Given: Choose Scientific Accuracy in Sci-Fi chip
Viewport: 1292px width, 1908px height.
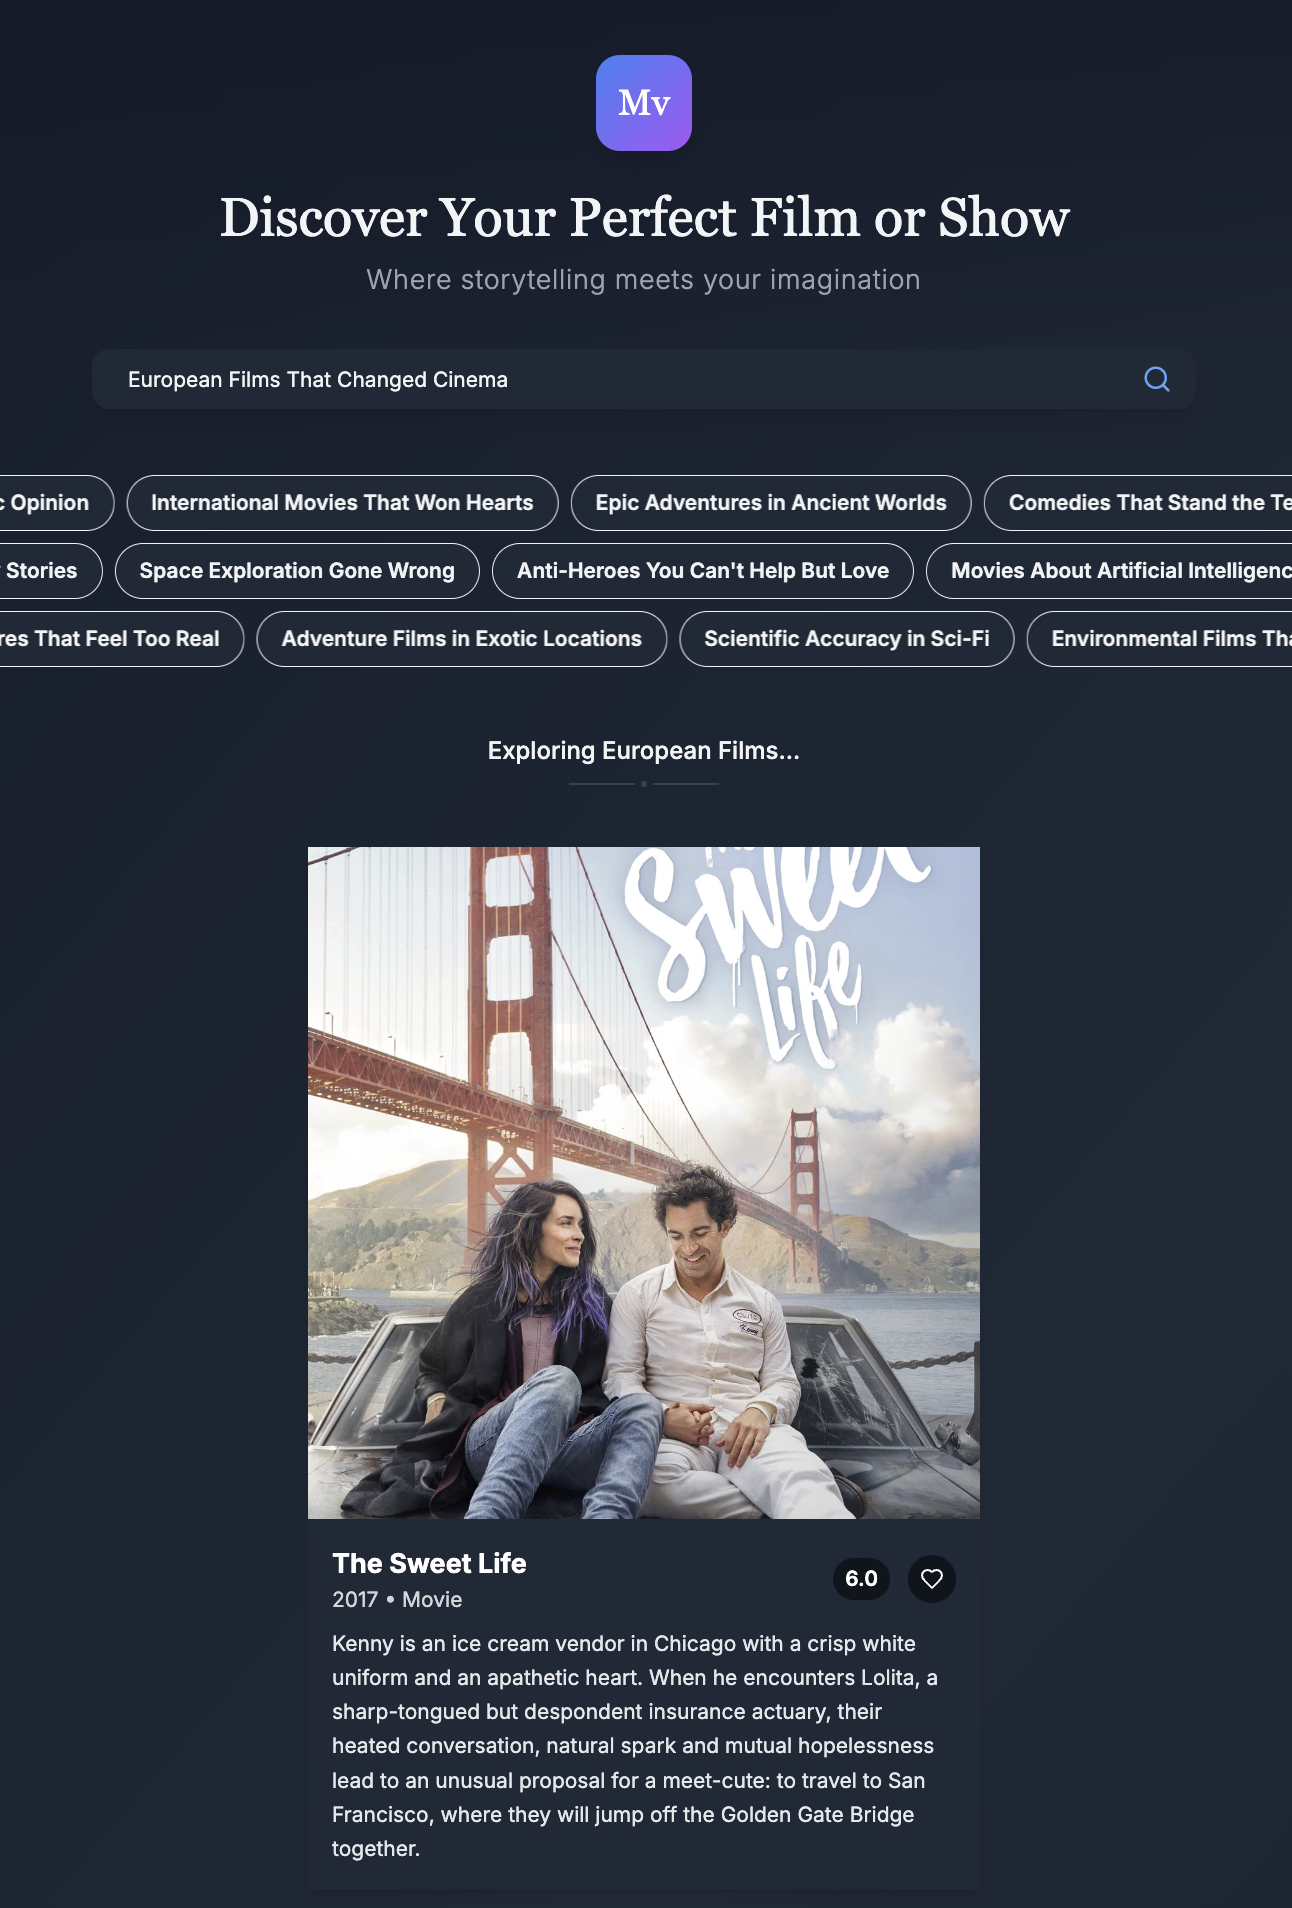Looking at the screenshot, I should tap(847, 639).
